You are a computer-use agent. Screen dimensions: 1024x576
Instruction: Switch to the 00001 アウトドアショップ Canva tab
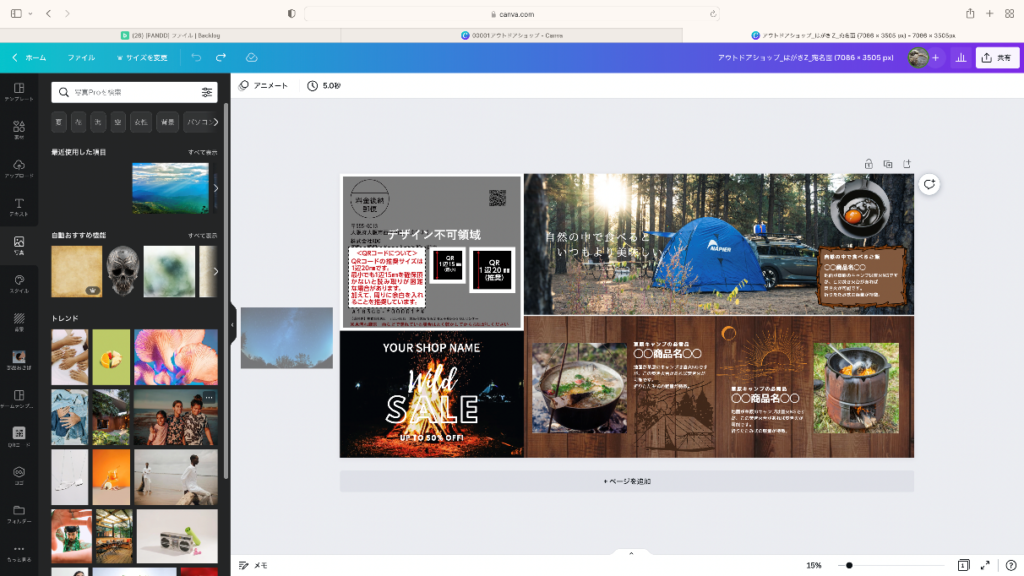pyautogui.click(x=512, y=35)
